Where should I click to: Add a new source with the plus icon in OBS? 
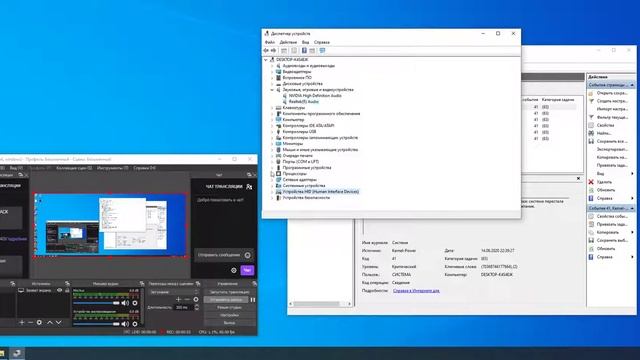tap(22, 322)
